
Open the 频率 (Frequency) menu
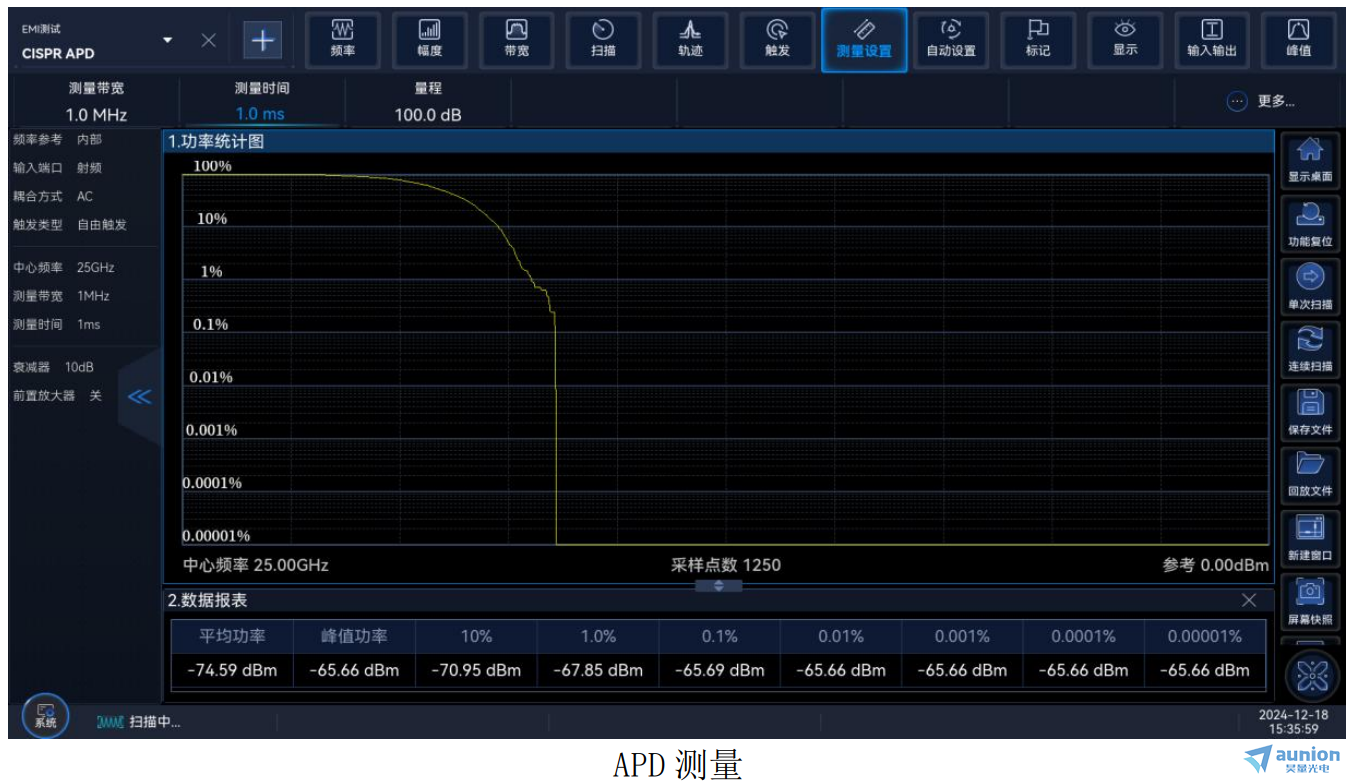342,40
